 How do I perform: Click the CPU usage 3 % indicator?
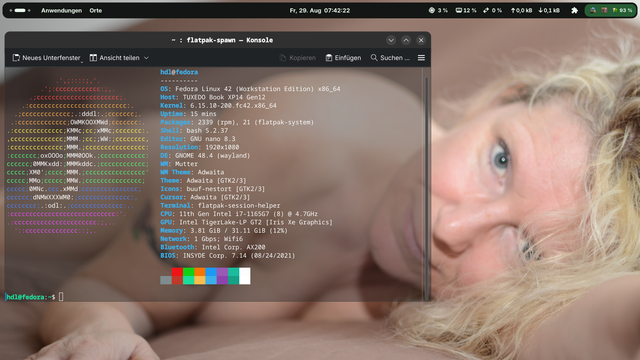pos(438,11)
